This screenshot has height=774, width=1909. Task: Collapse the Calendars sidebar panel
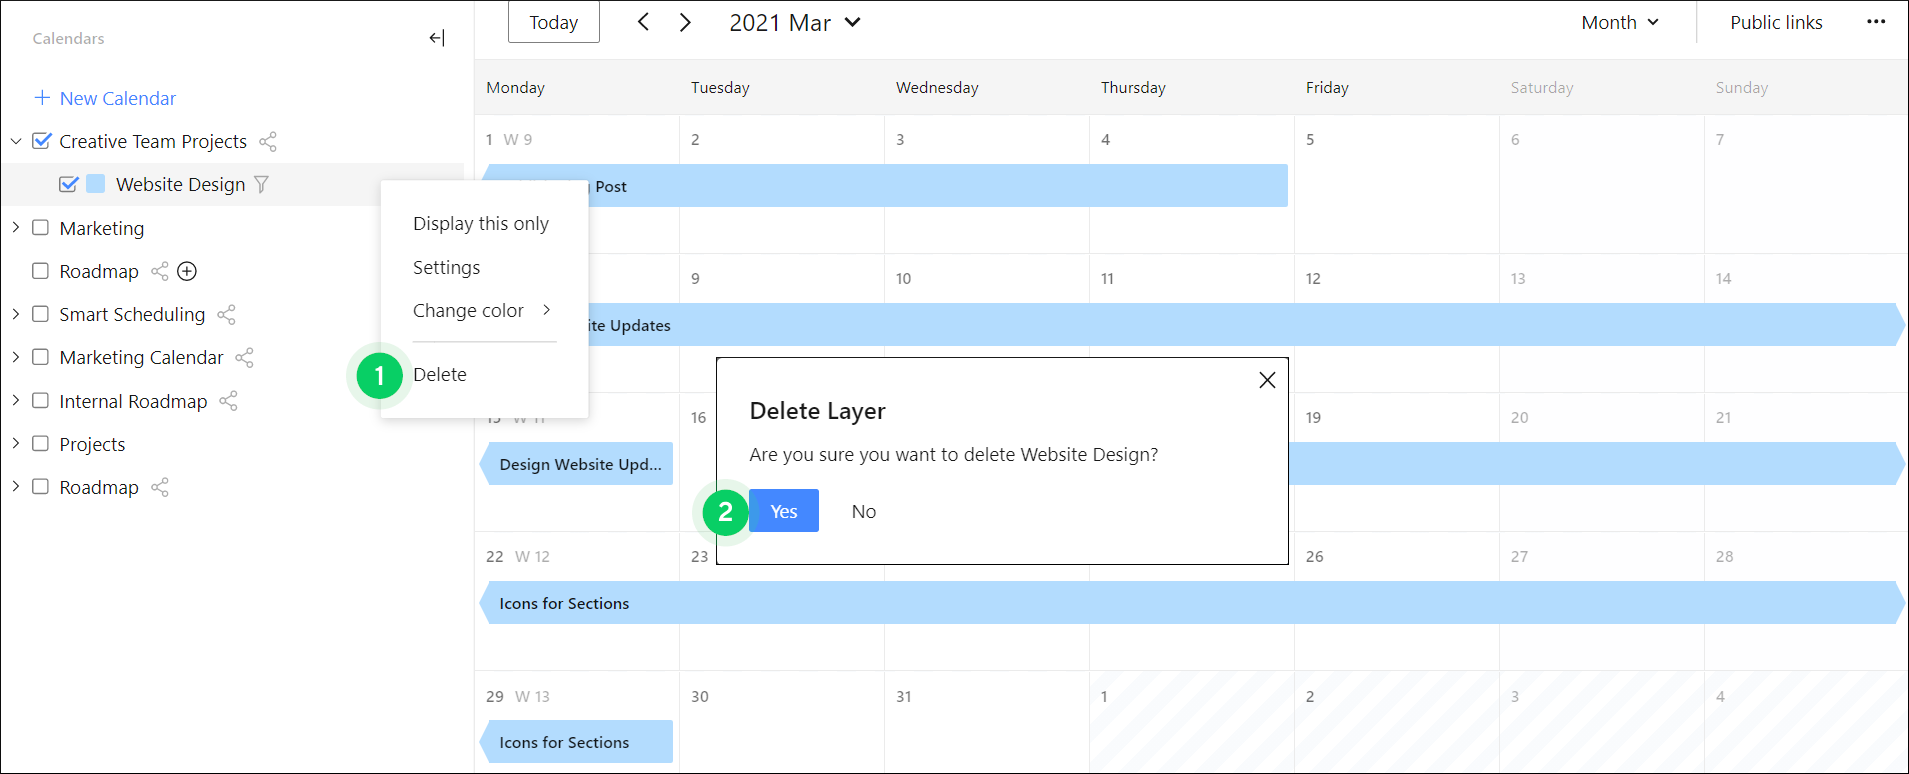click(436, 38)
